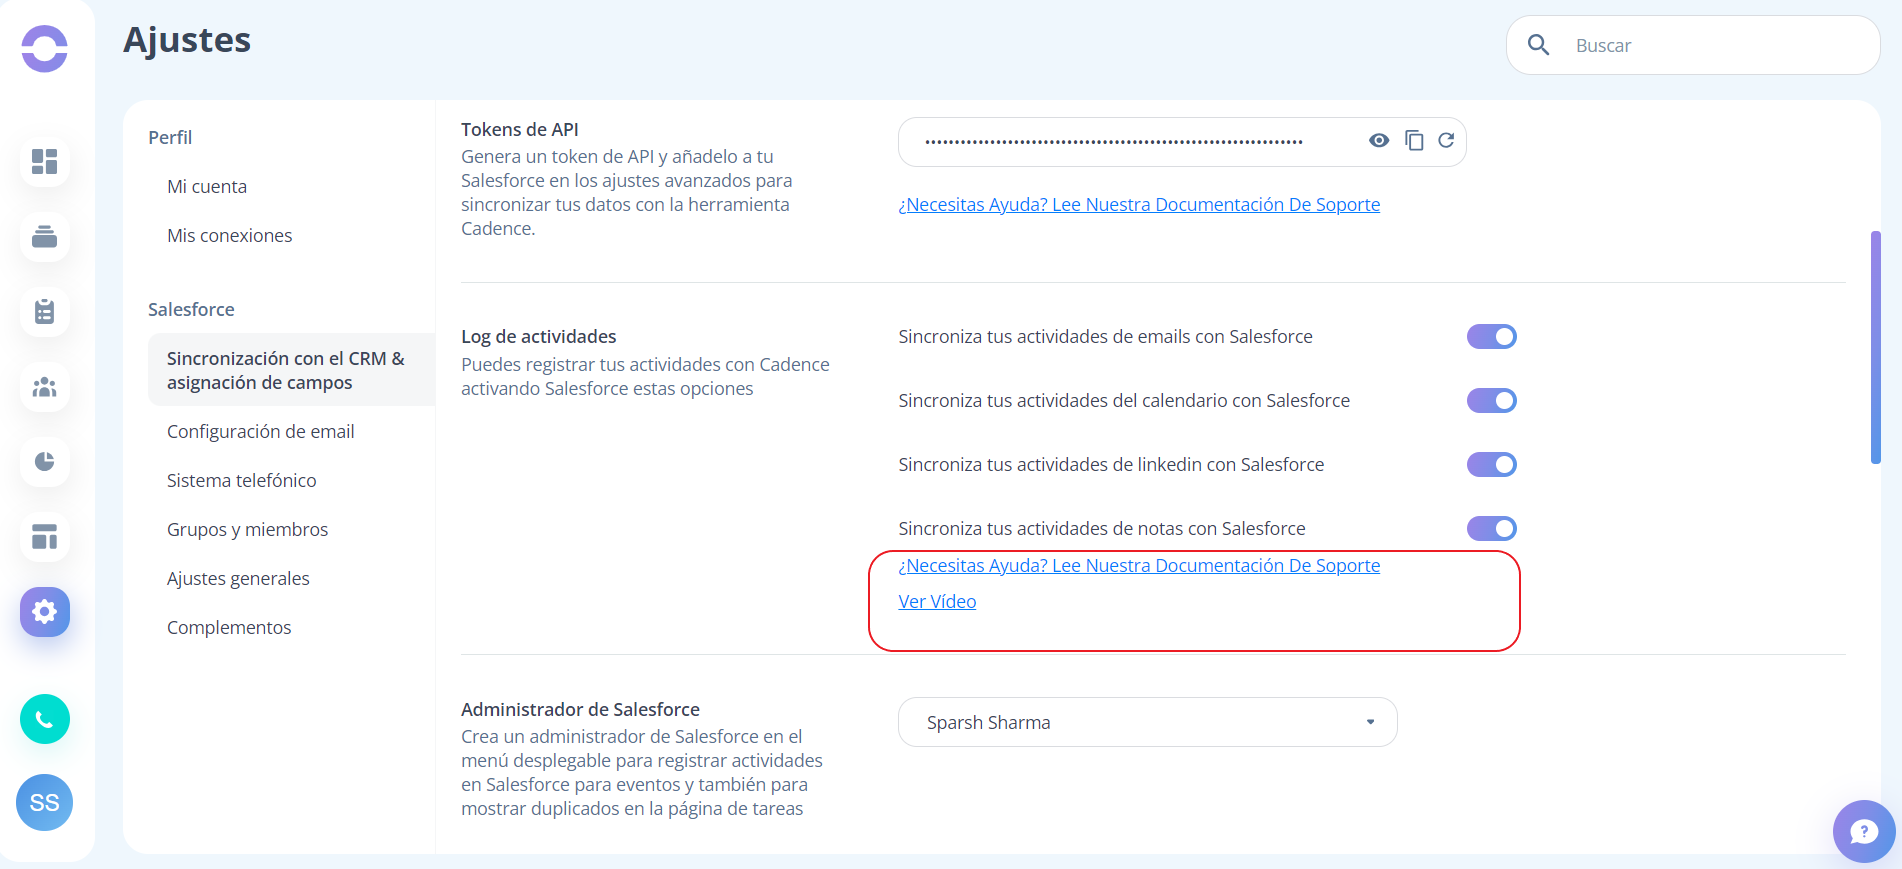Viewport: 1902px width, 869px height.
Task: Open the tasks clipboard icon in sidebar
Action: (x=45, y=311)
